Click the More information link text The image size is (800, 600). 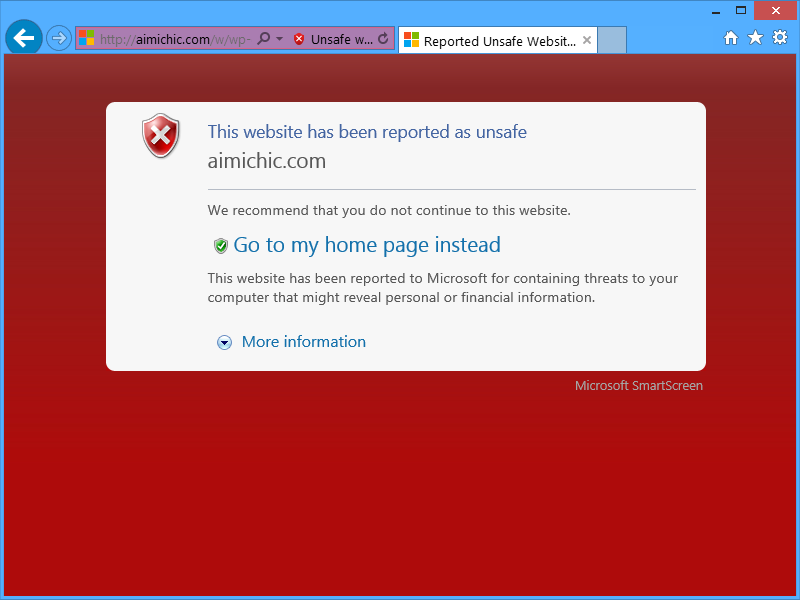click(304, 341)
